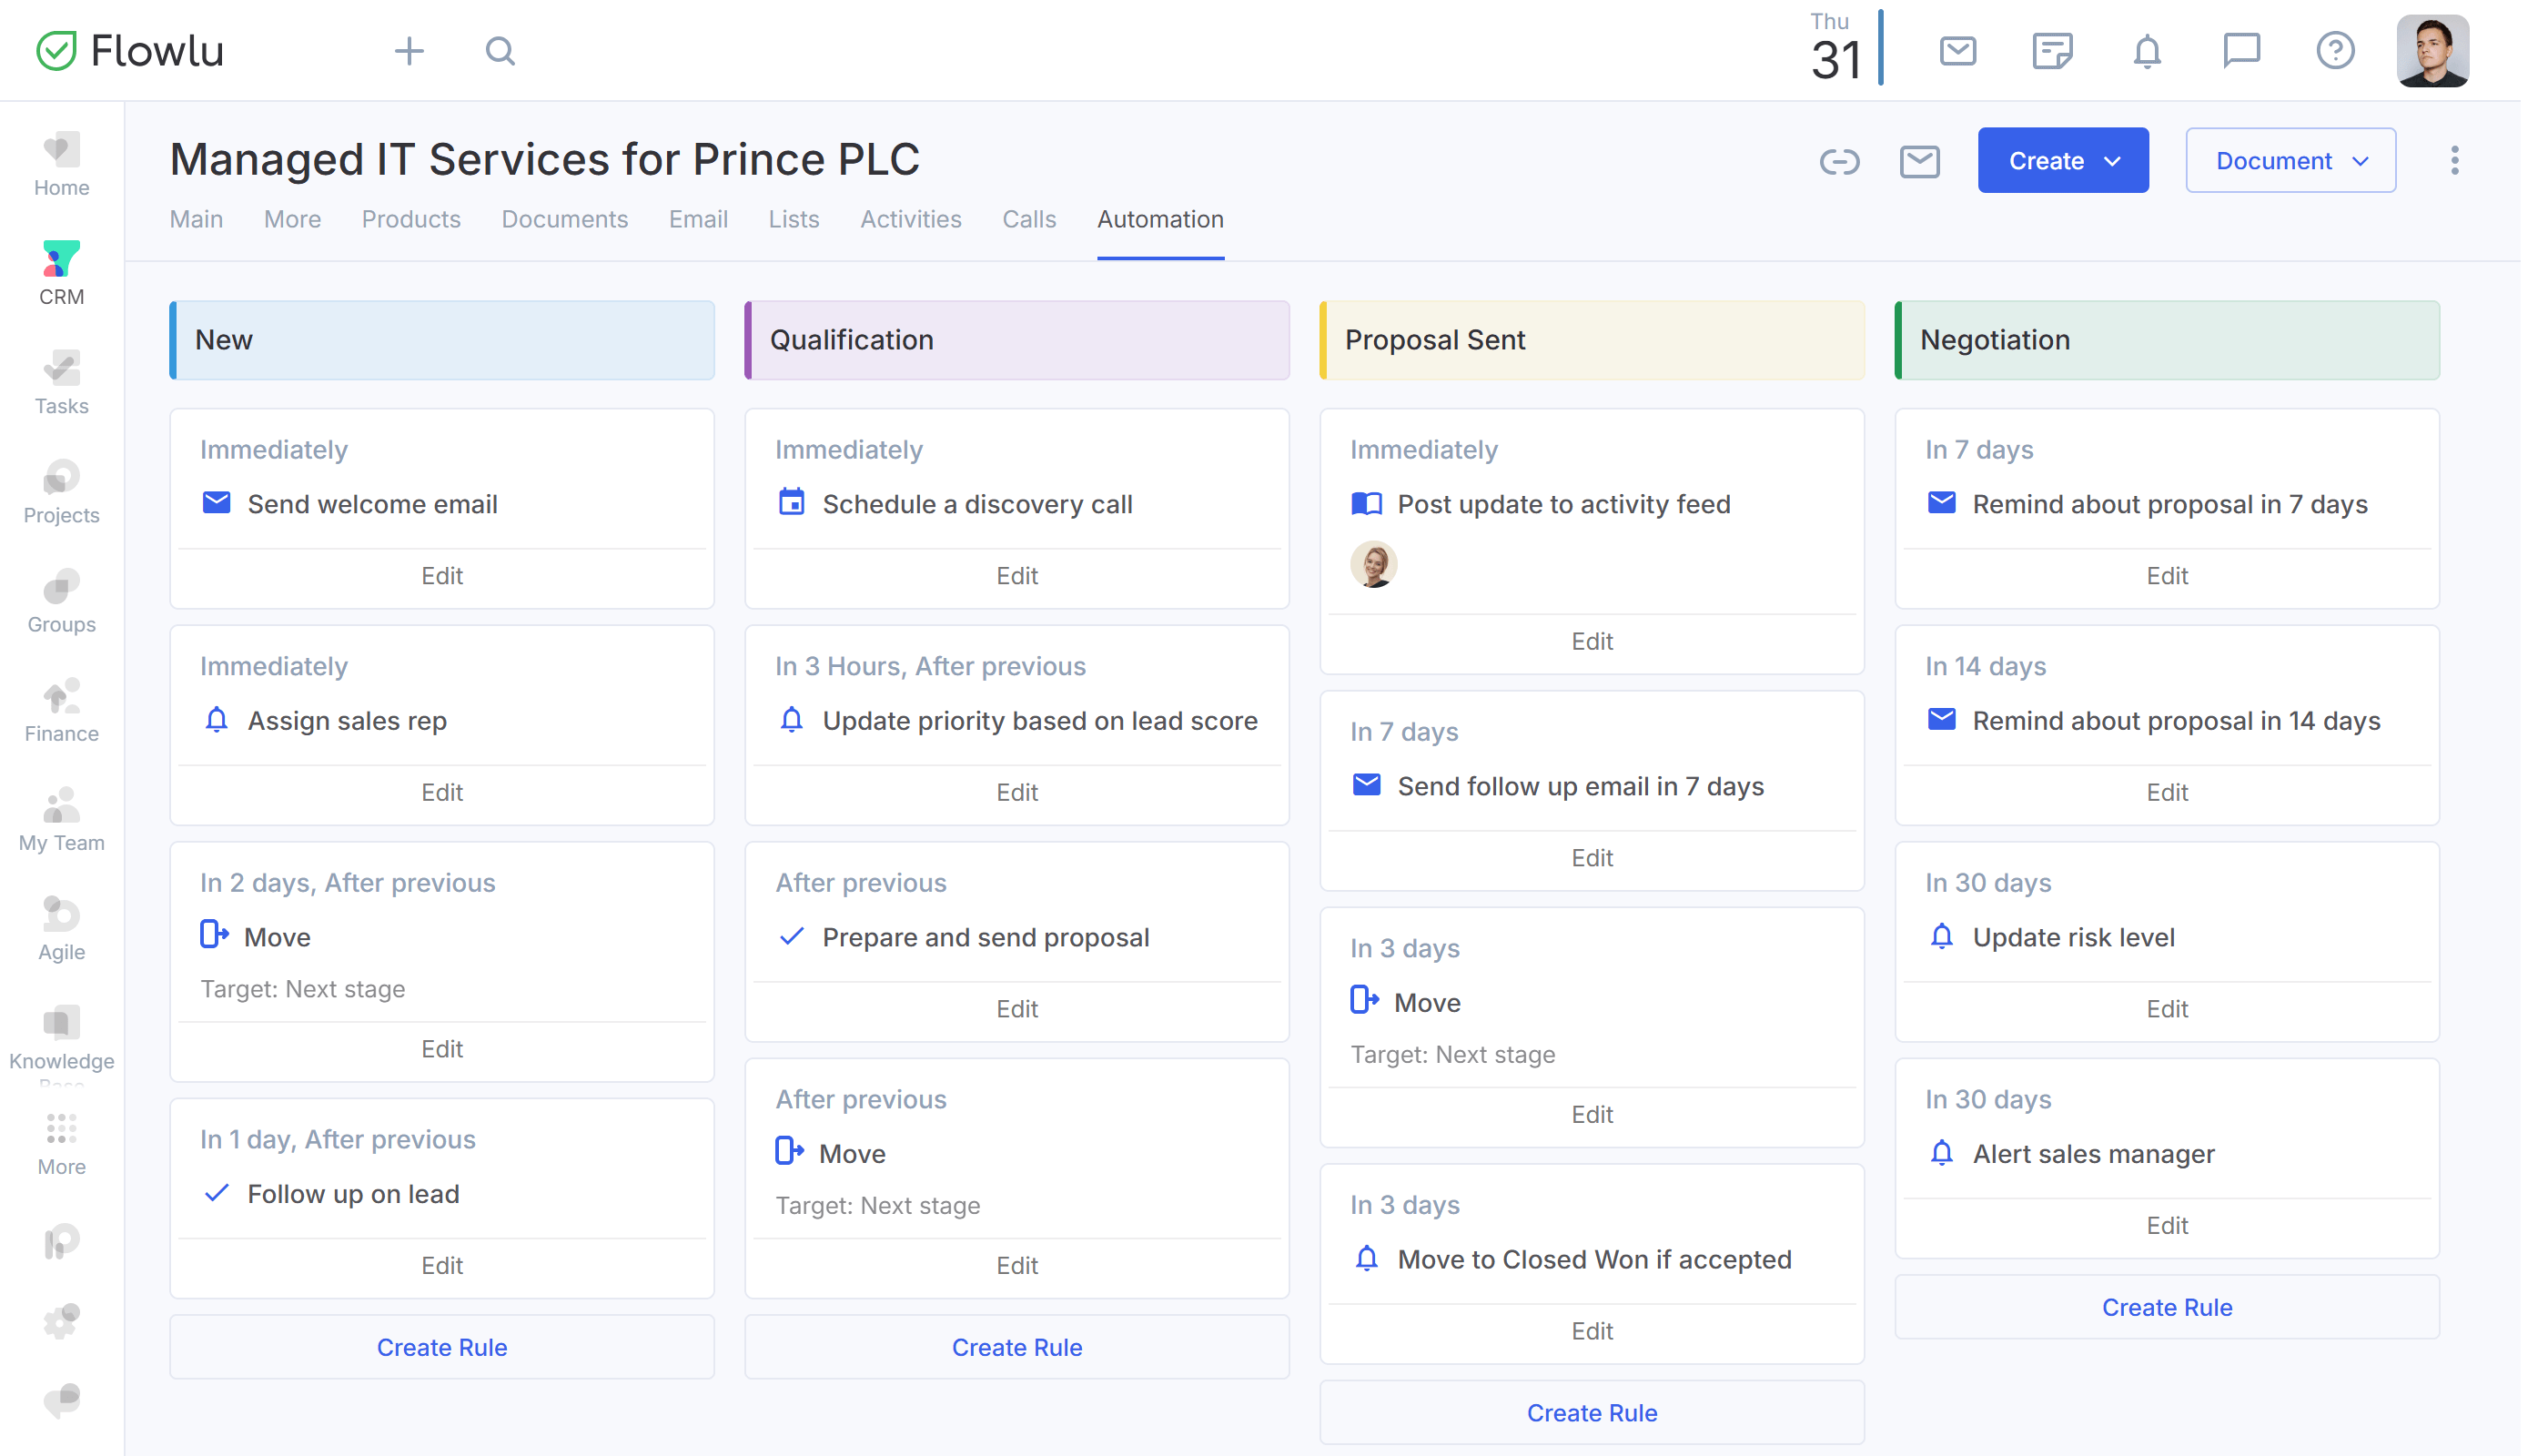
Task: Expand the Document dropdown
Action: (2290, 161)
